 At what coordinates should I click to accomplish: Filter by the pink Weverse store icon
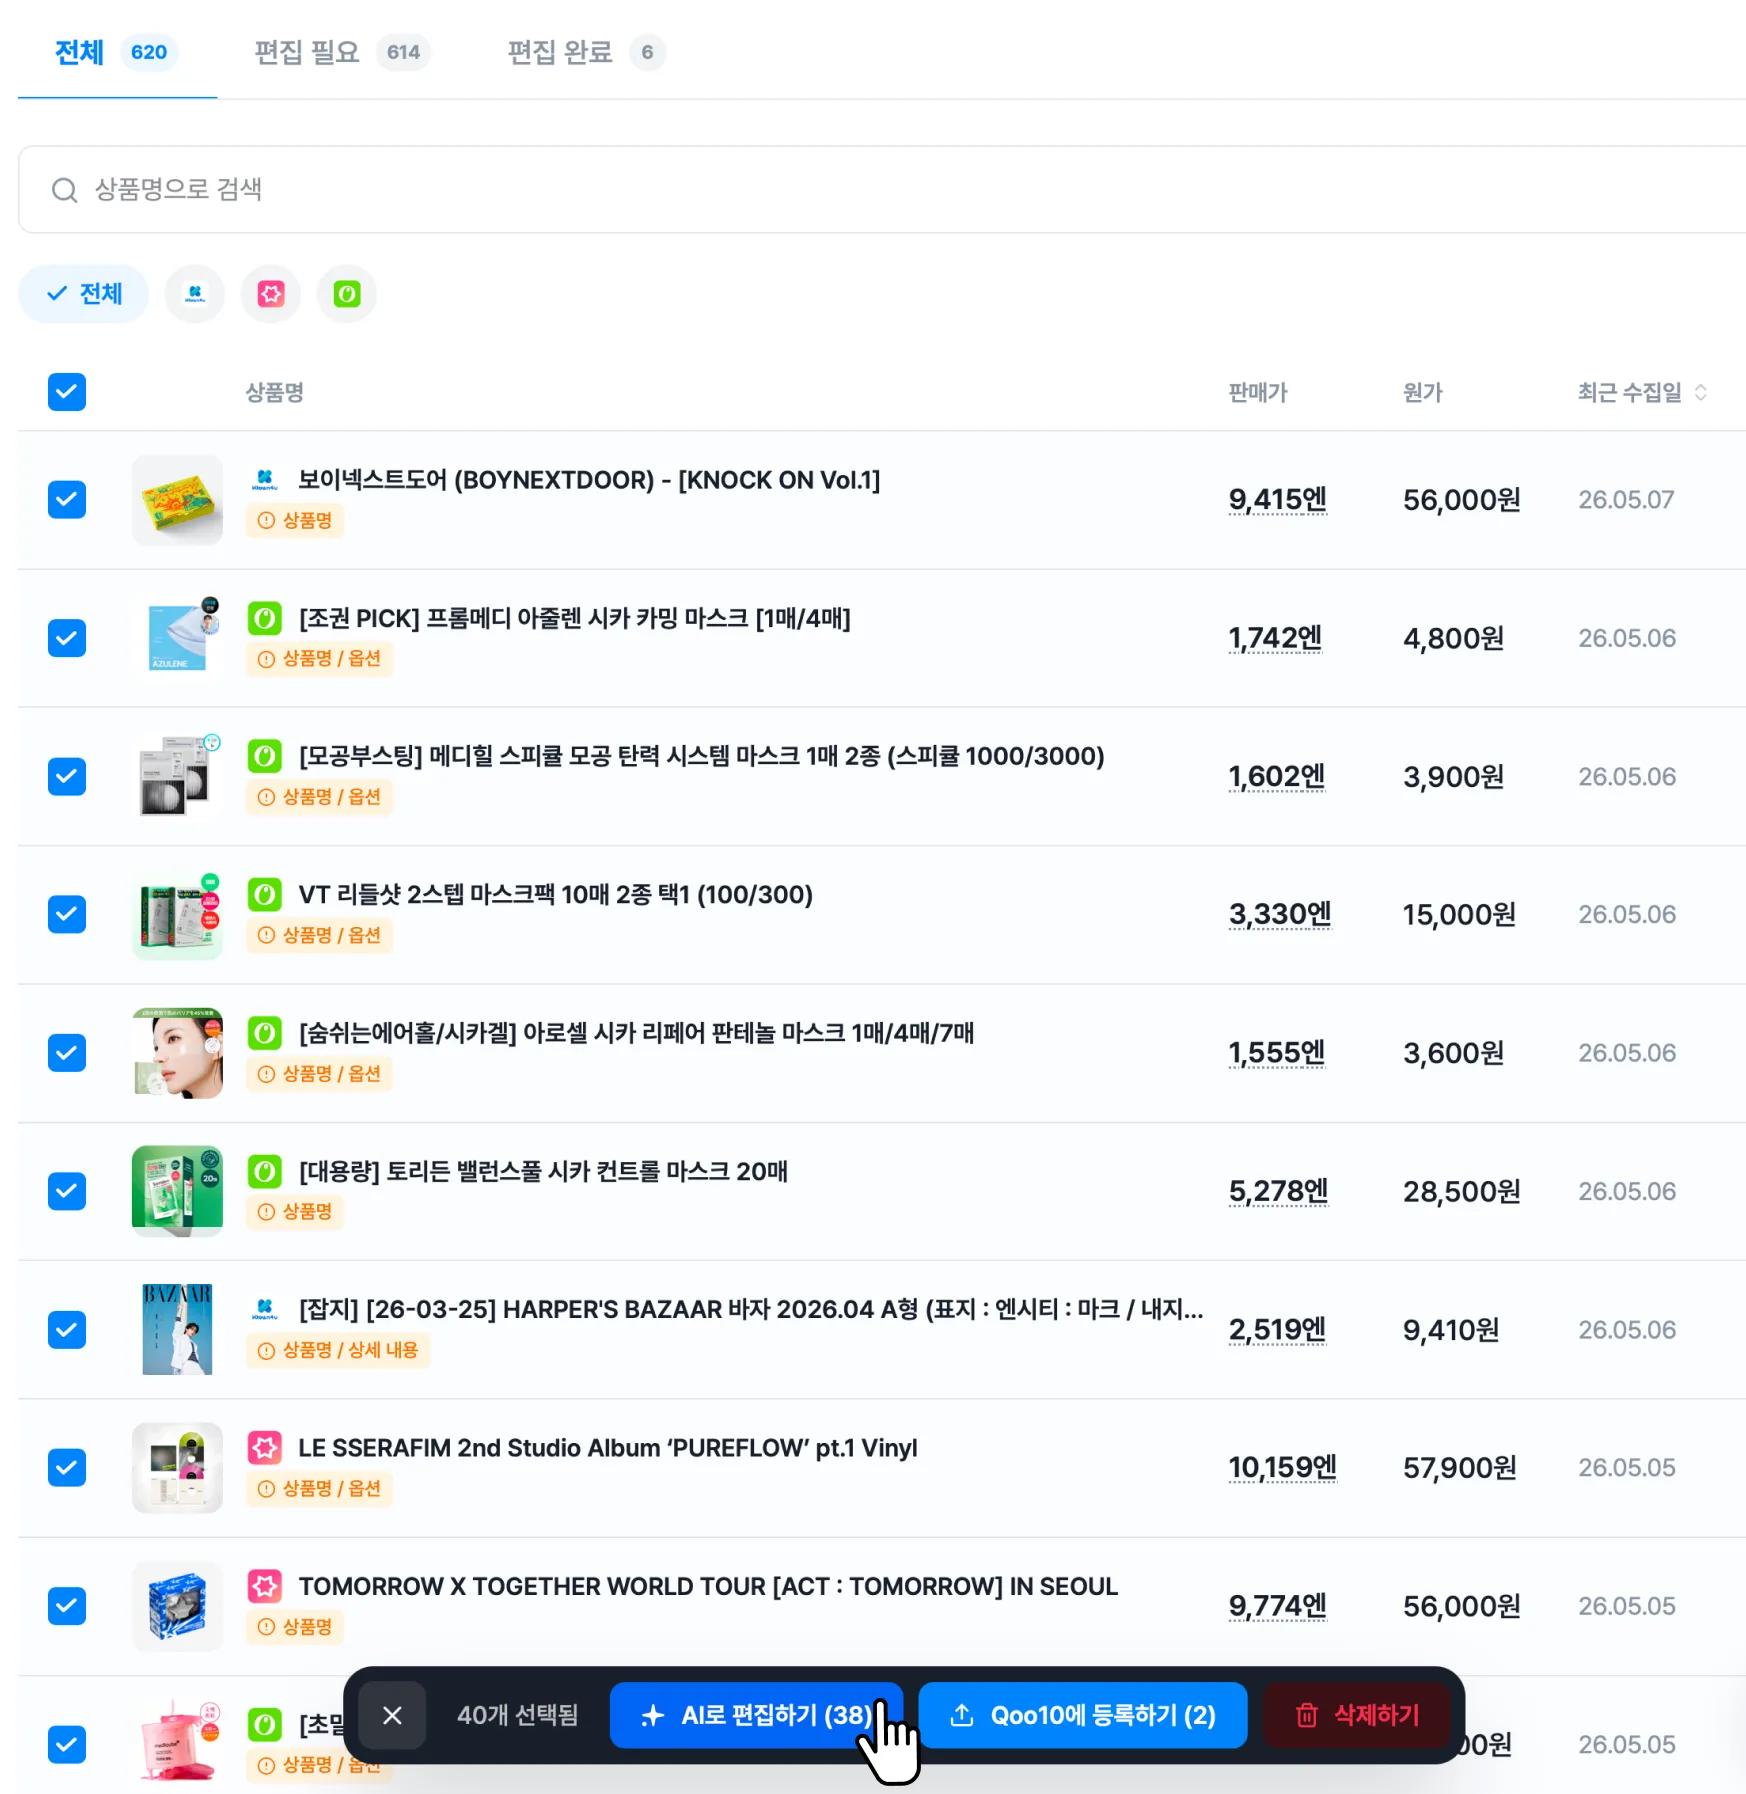[x=271, y=294]
